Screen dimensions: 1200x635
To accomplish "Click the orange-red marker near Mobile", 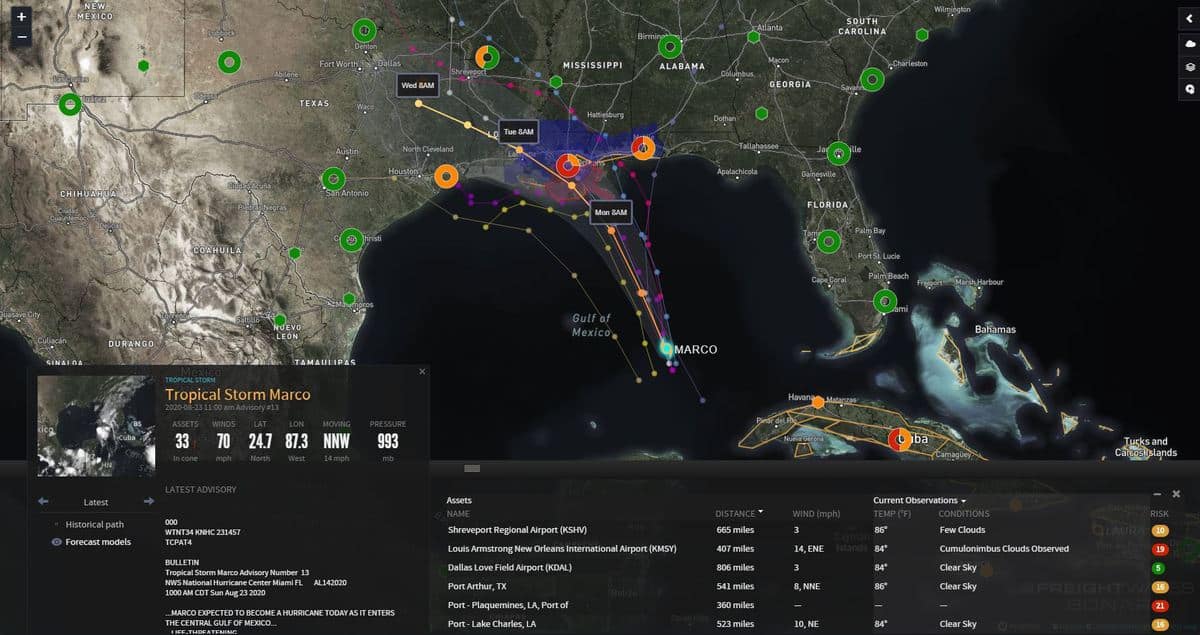I will coord(643,149).
